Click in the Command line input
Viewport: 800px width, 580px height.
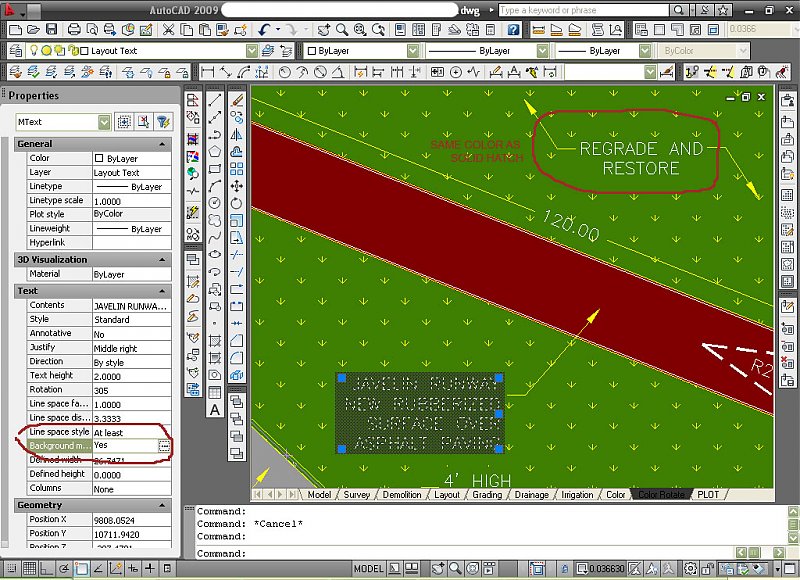464,553
